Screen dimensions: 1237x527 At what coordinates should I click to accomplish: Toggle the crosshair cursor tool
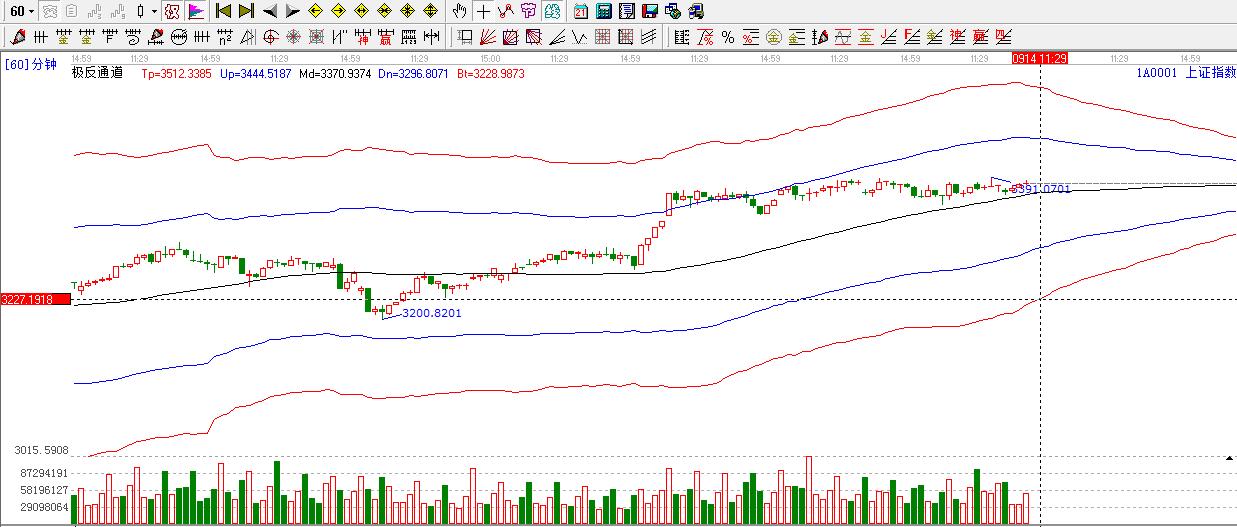click(x=483, y=11)
